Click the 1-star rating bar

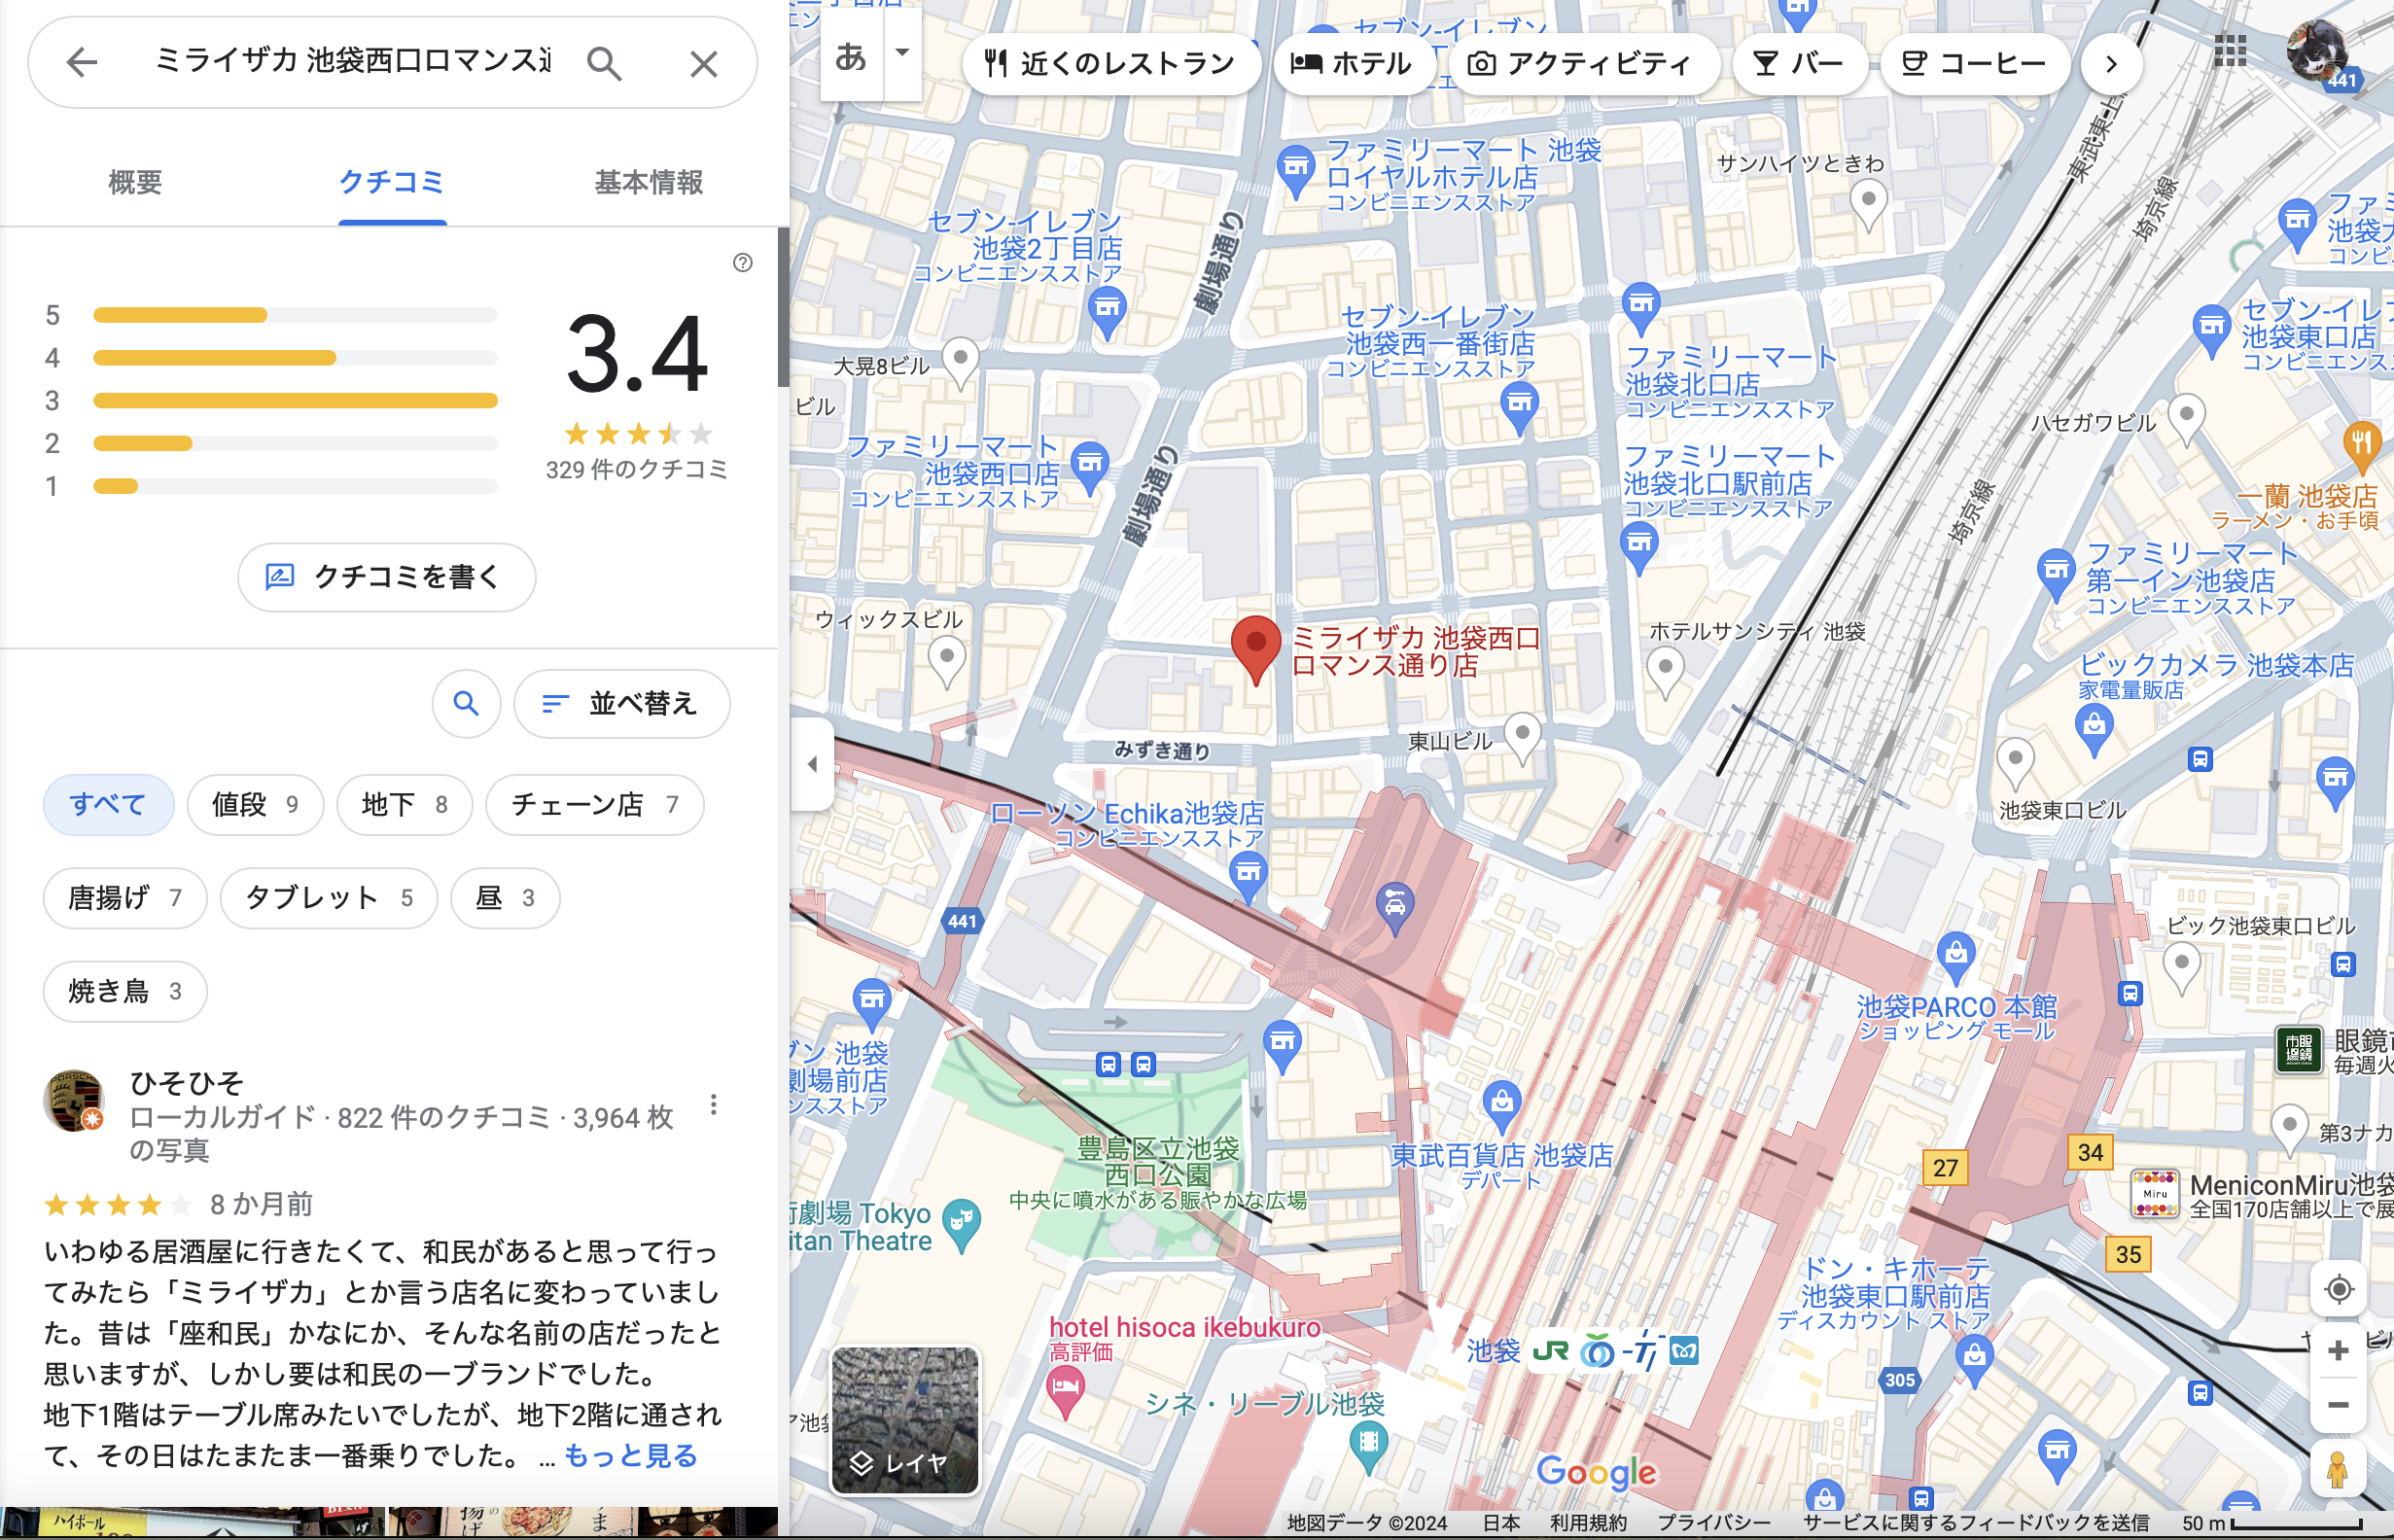click(295, 486)
